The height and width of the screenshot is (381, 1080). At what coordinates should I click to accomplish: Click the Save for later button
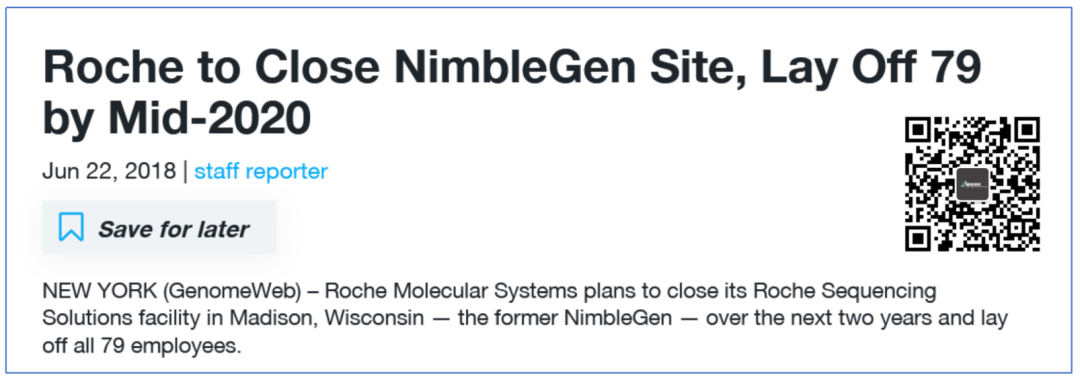click(159, 227)
